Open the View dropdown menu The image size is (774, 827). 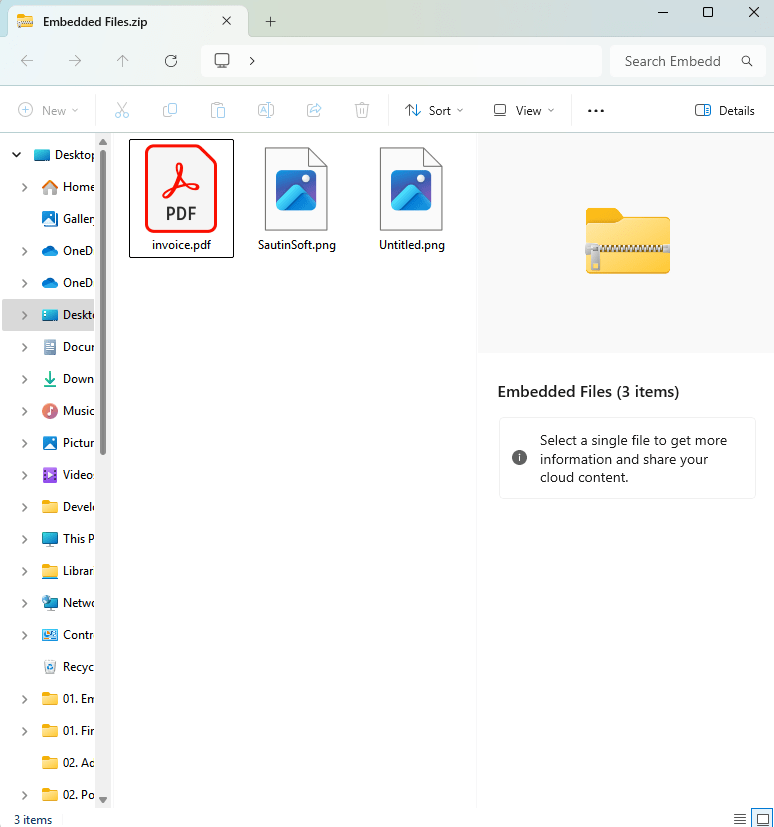click(524, 111)
